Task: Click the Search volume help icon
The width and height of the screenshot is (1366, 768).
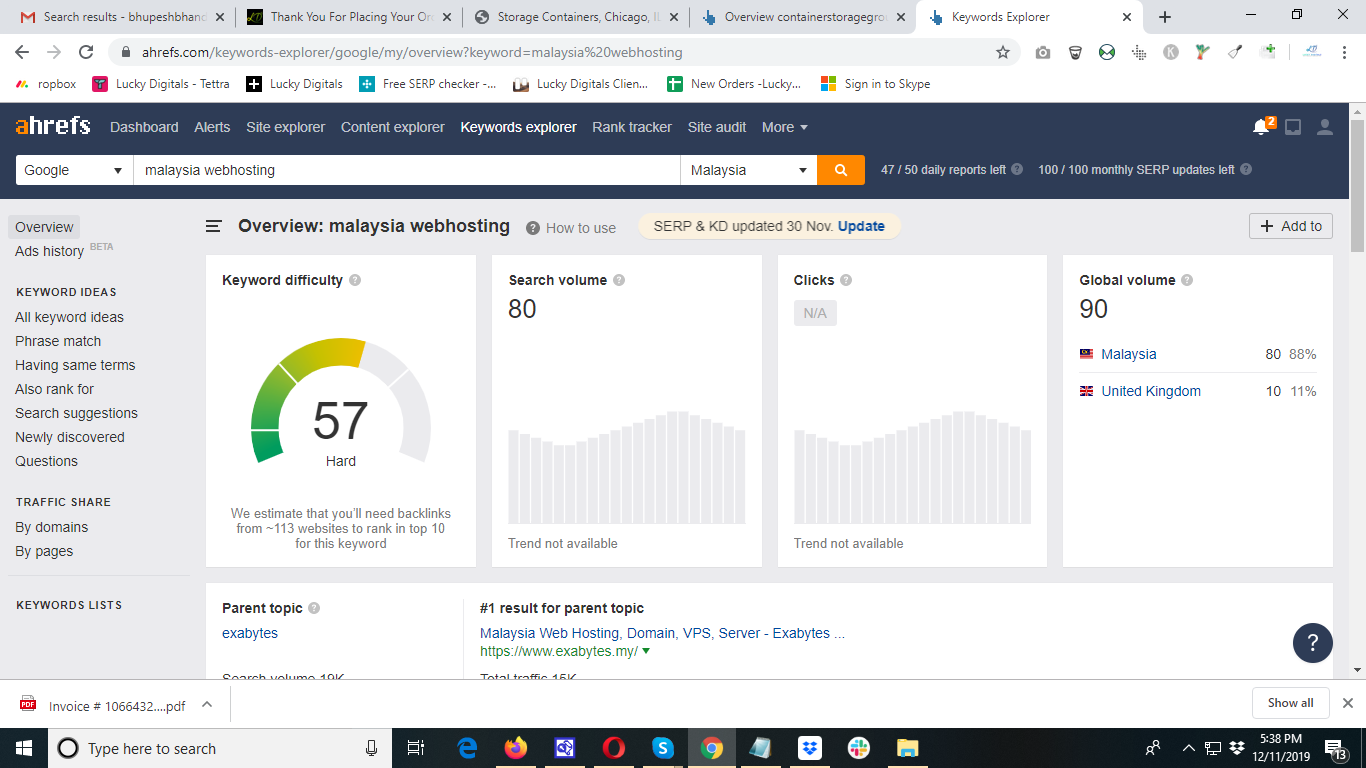Action: coord(619,280)
